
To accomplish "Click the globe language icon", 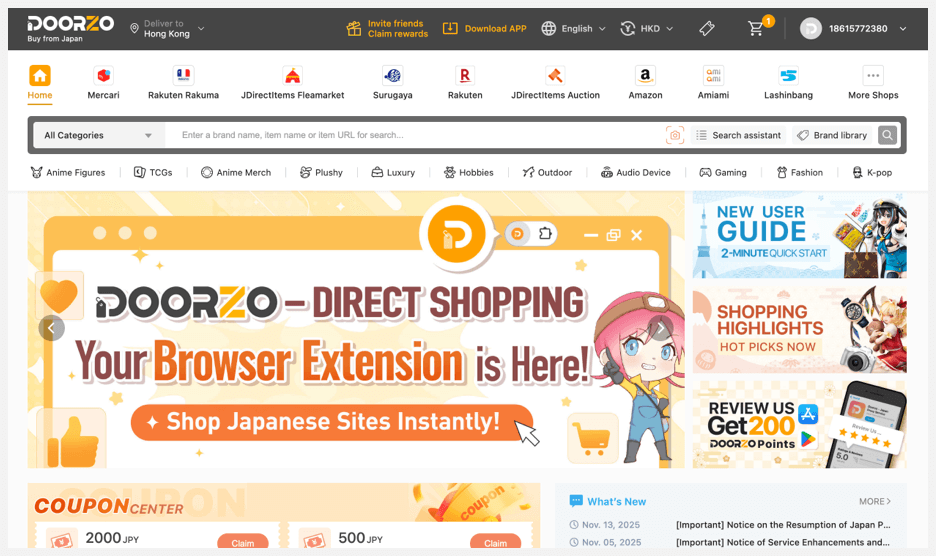I will (x=549, y=28).
